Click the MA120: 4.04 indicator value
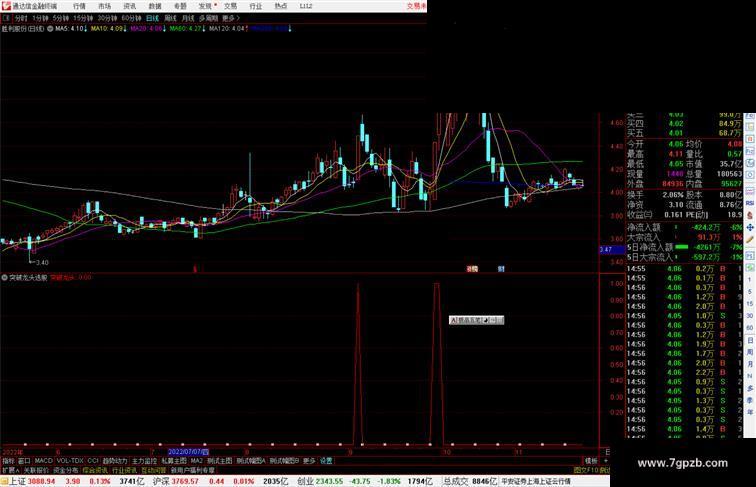Viewport: 756px width, 487px height. pyautogui.click(x=227, y=29)
